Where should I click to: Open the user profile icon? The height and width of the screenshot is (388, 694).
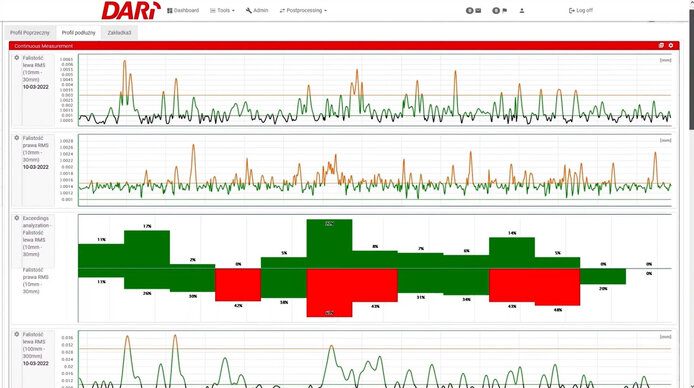pos(522,11)
